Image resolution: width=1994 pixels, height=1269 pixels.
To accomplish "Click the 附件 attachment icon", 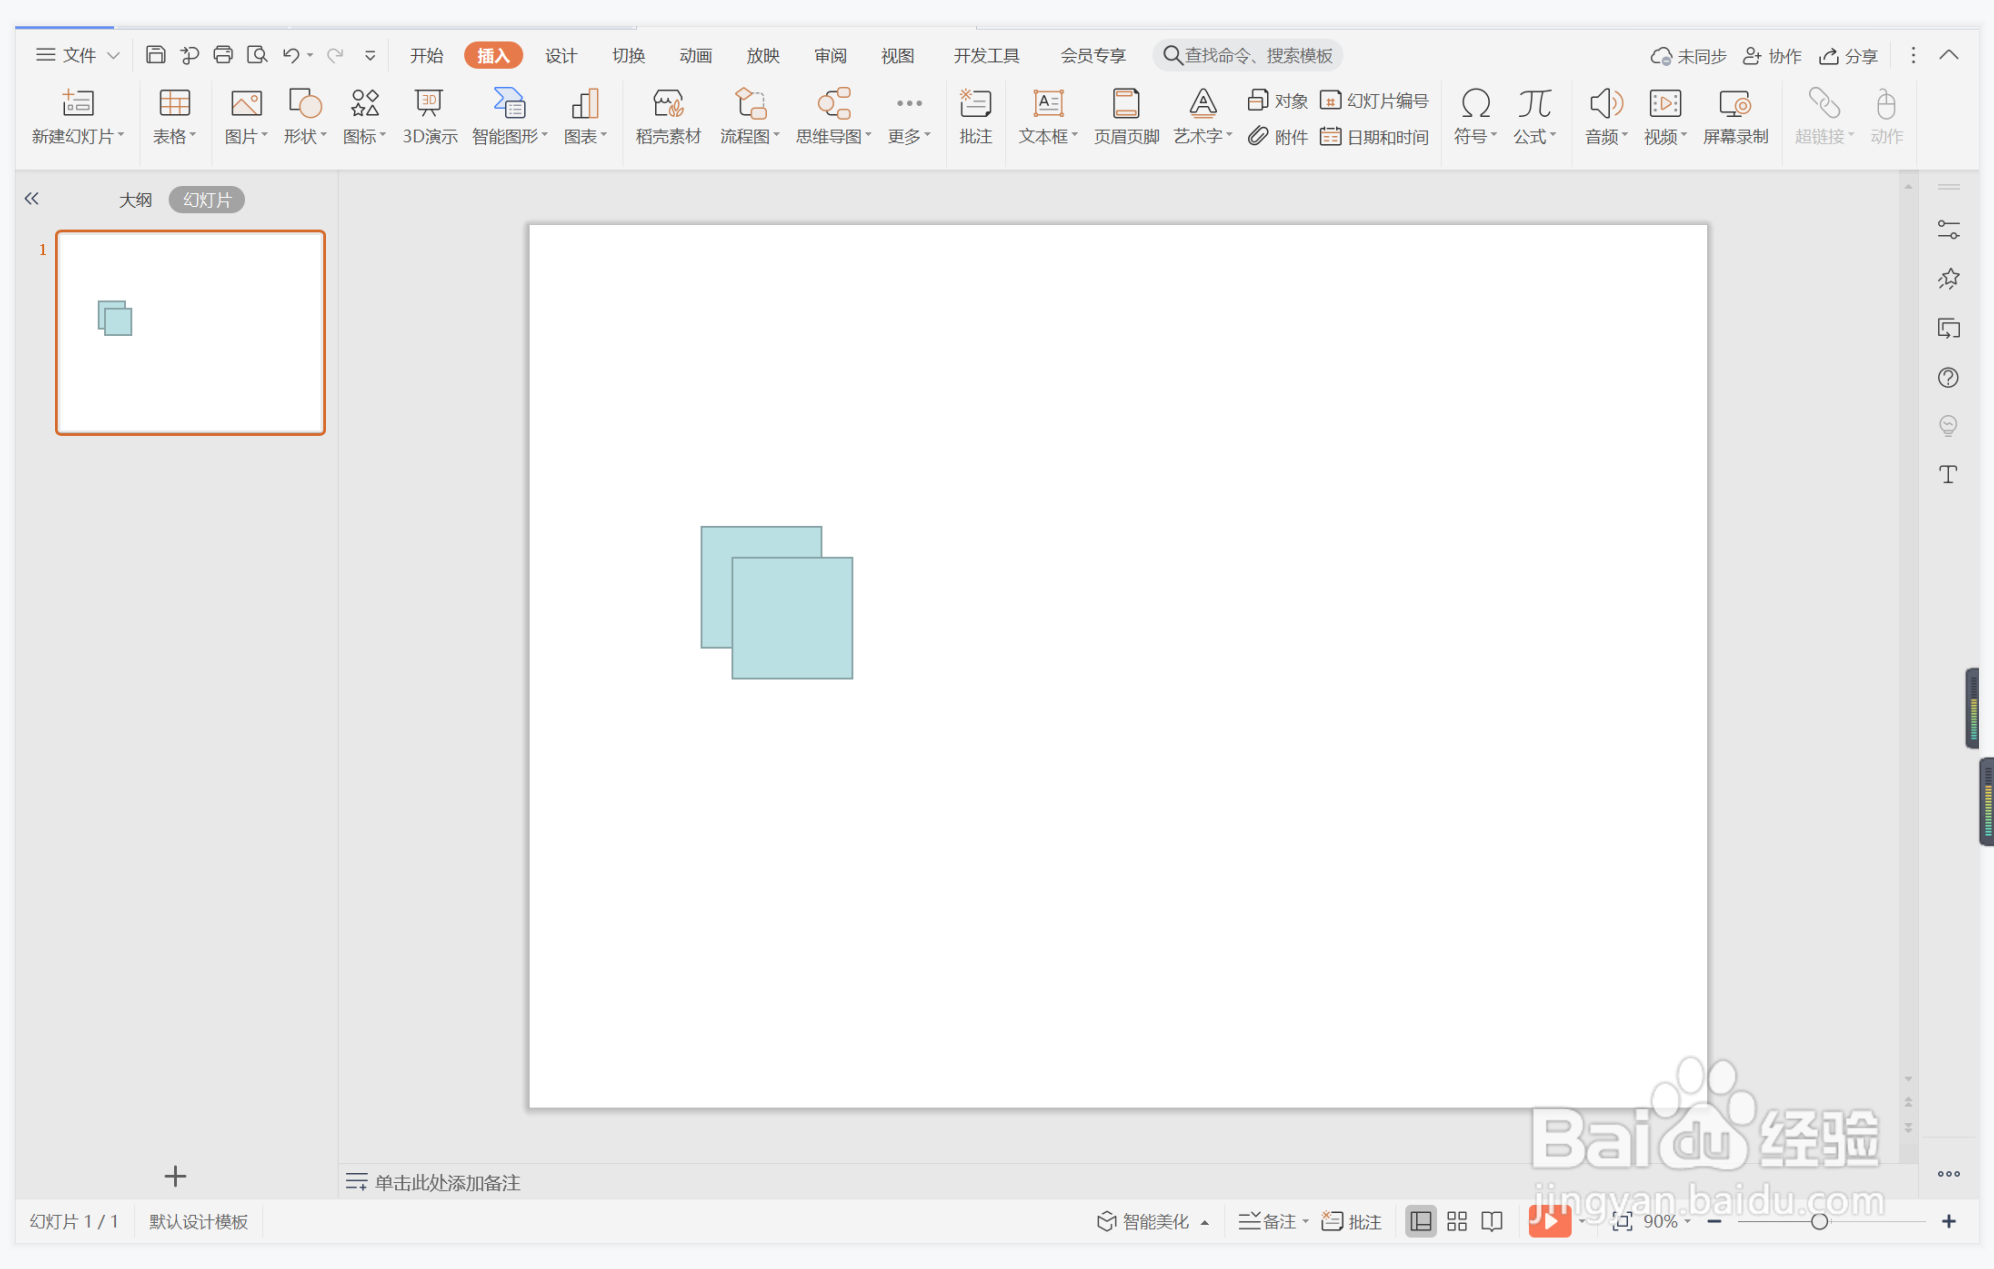I will [x=1278, y=137].
